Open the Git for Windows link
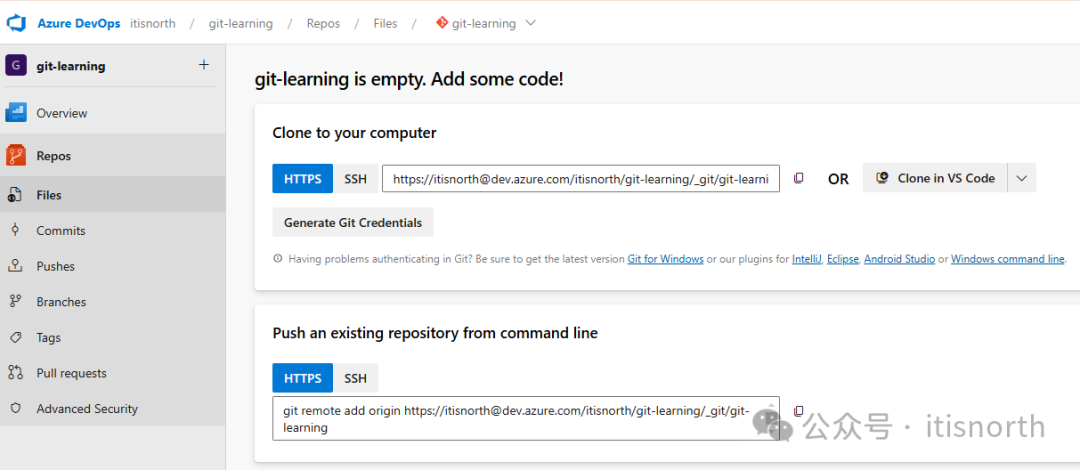1080x470 pixels. (x=665, y=259)
